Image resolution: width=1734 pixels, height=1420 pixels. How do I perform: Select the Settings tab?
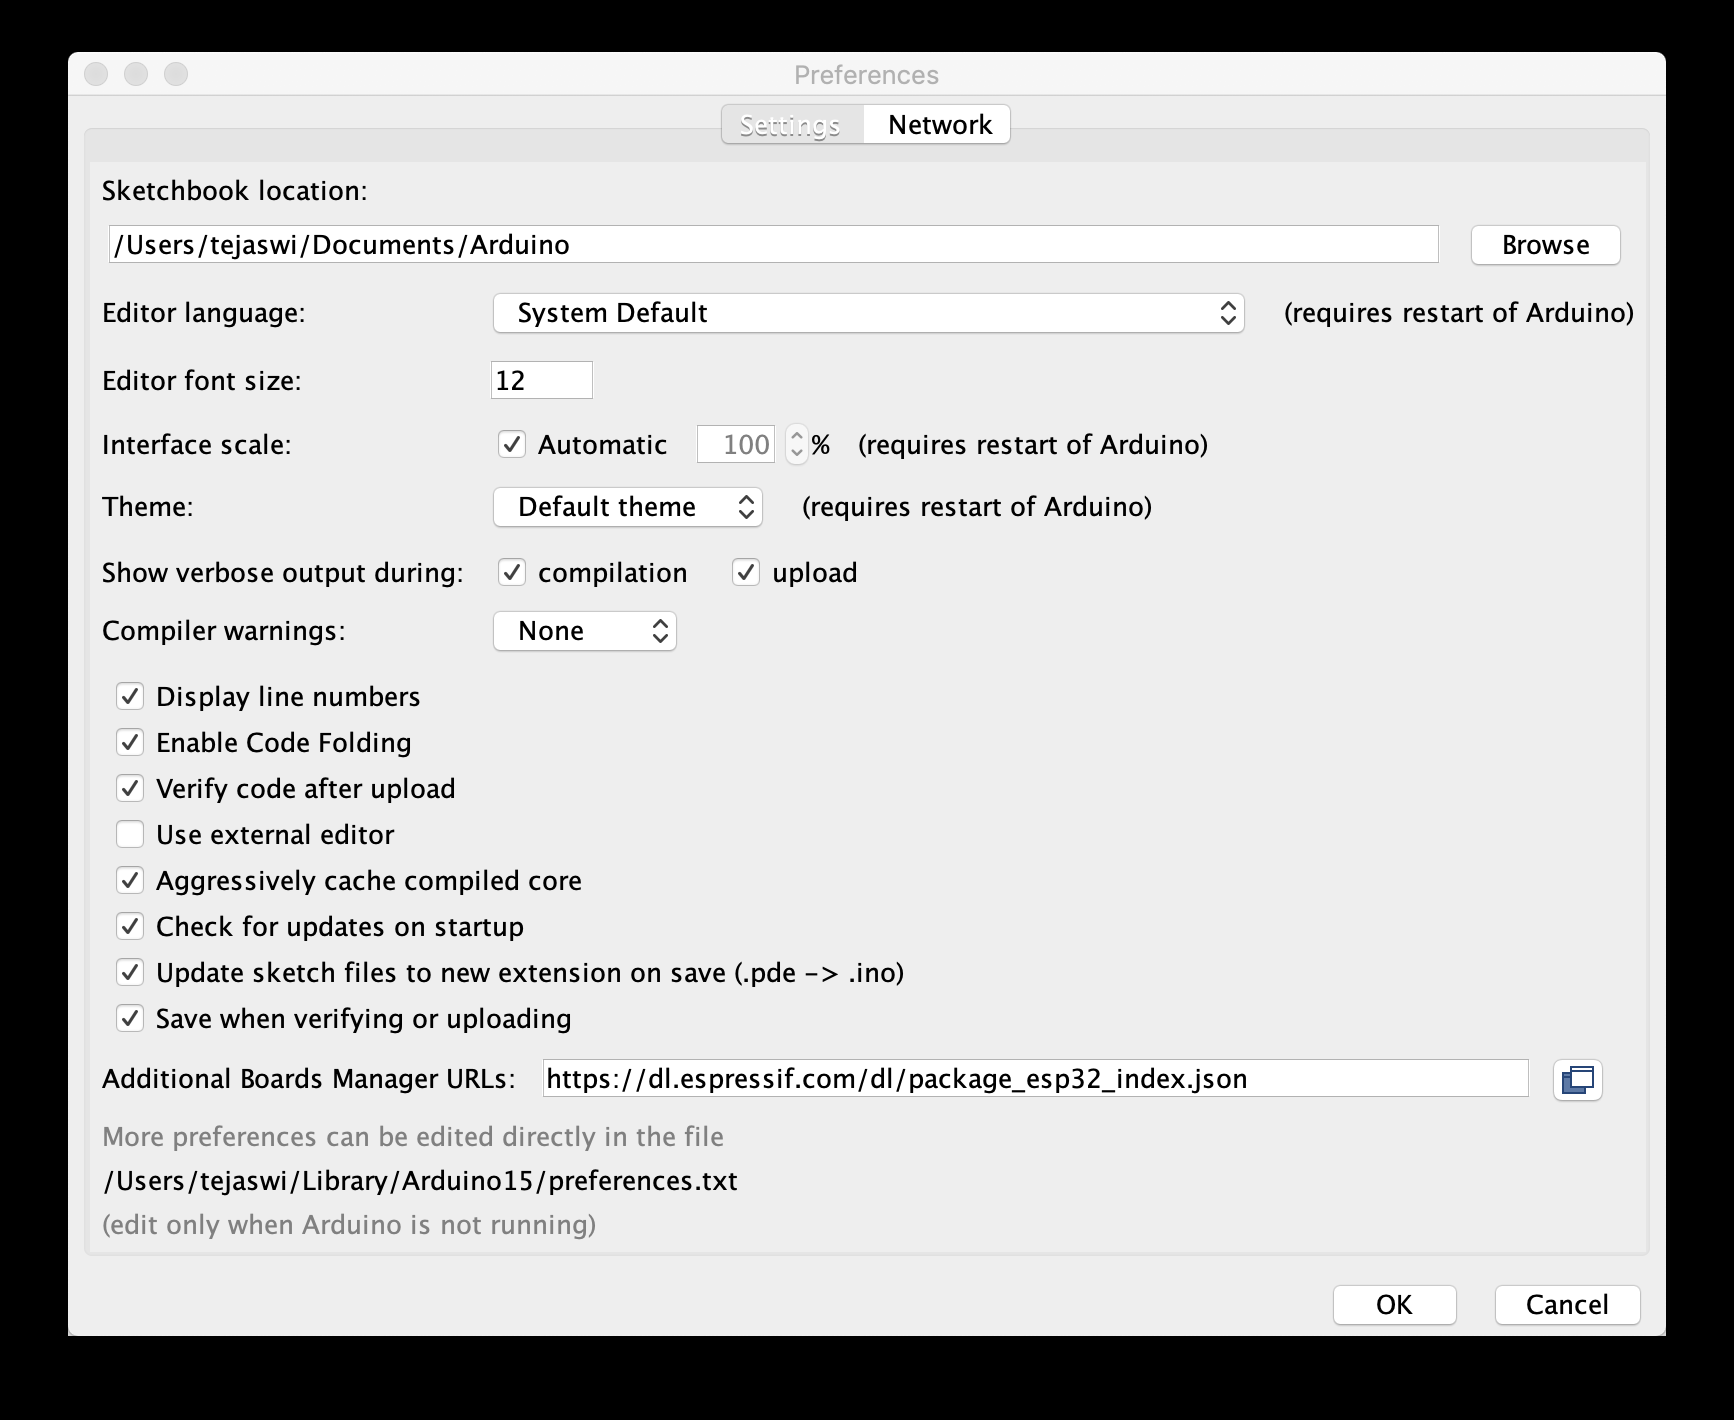click(789, 124)
